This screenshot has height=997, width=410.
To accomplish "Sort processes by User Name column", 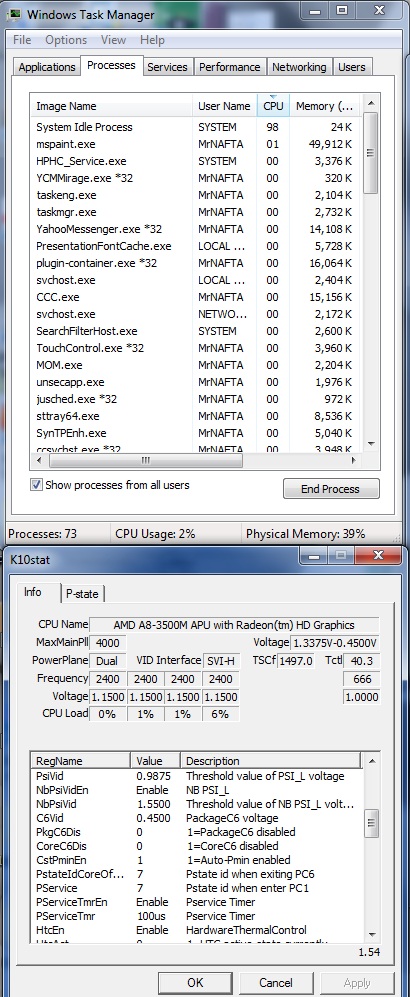I will point(224,106).
